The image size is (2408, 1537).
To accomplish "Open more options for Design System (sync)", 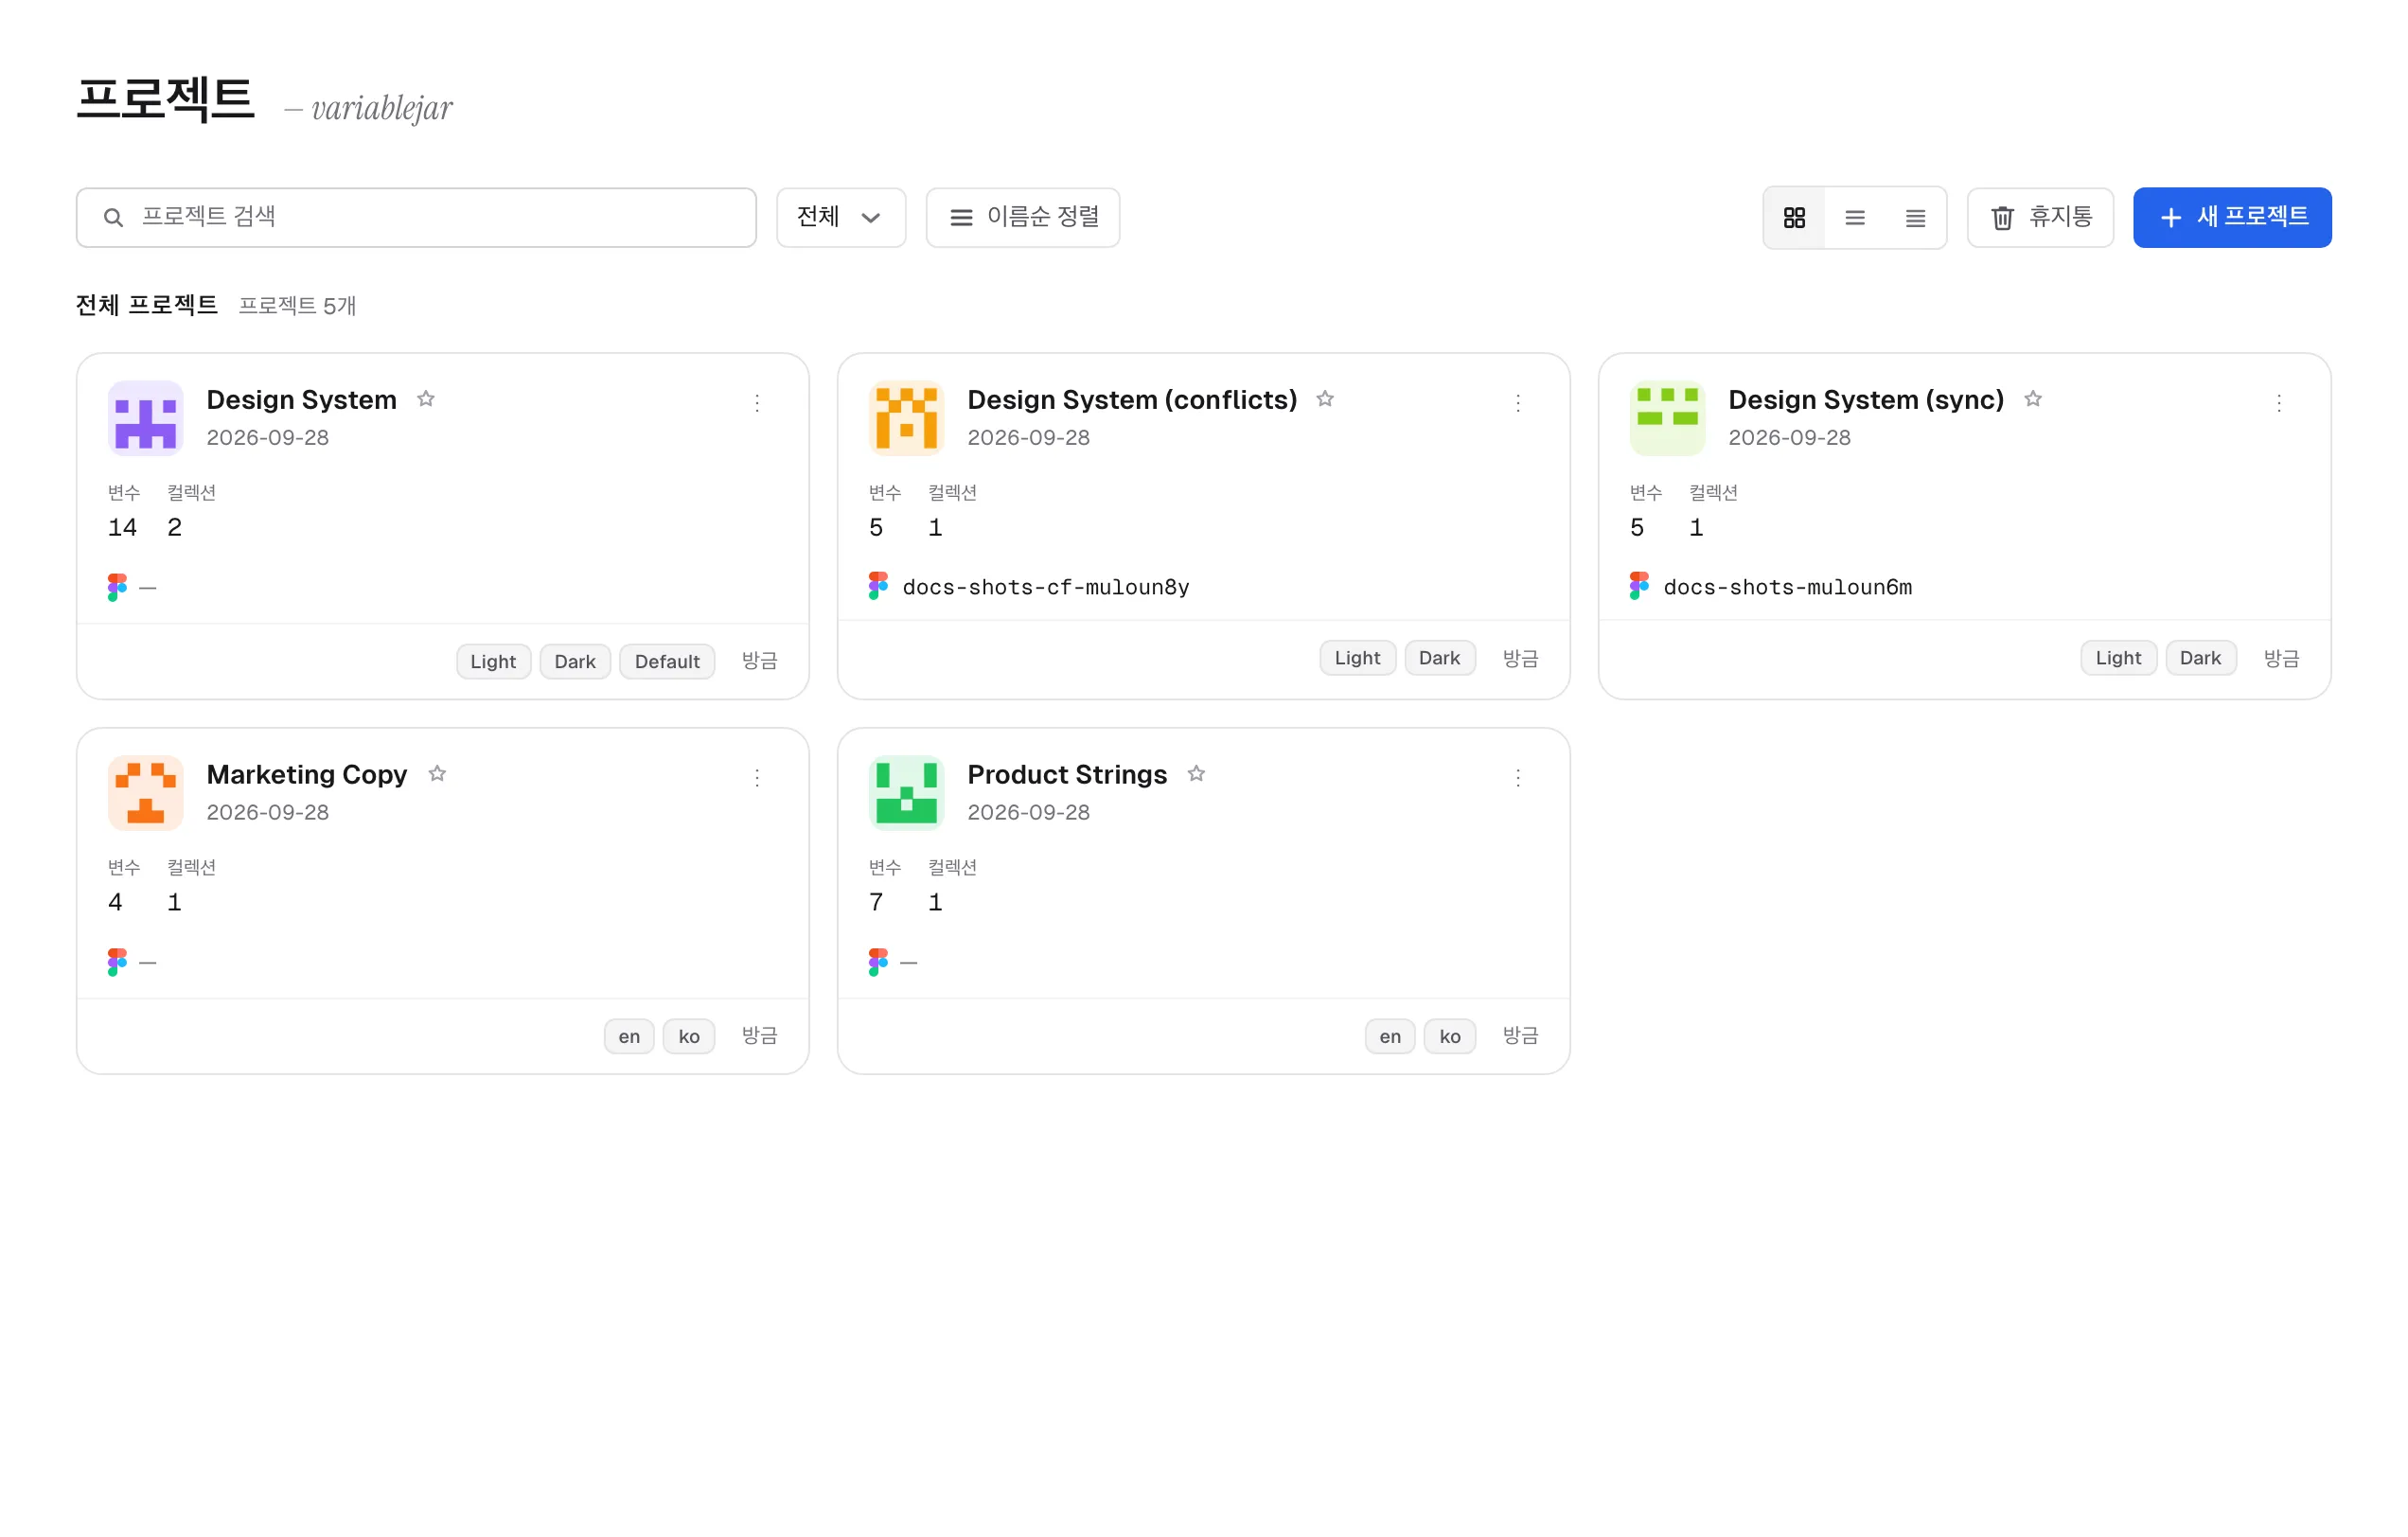I will (2279, 403).
